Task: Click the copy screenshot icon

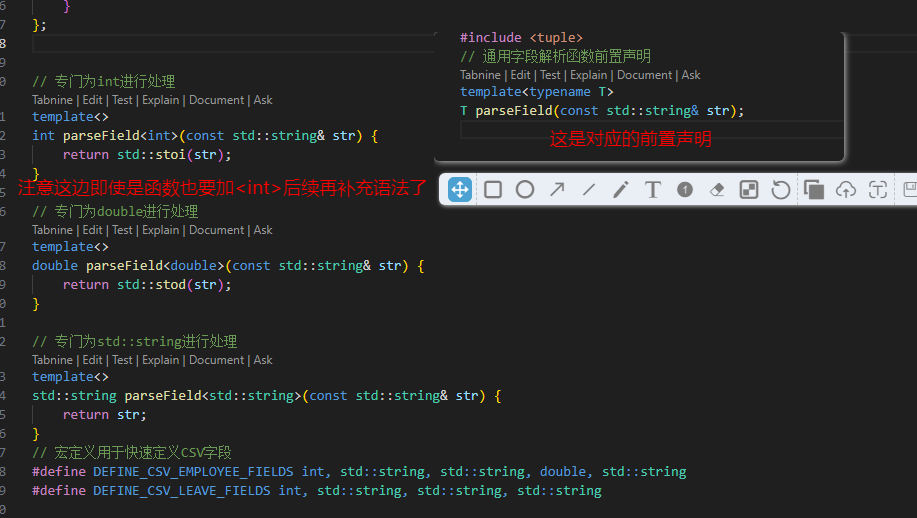Action: (814, 189)
